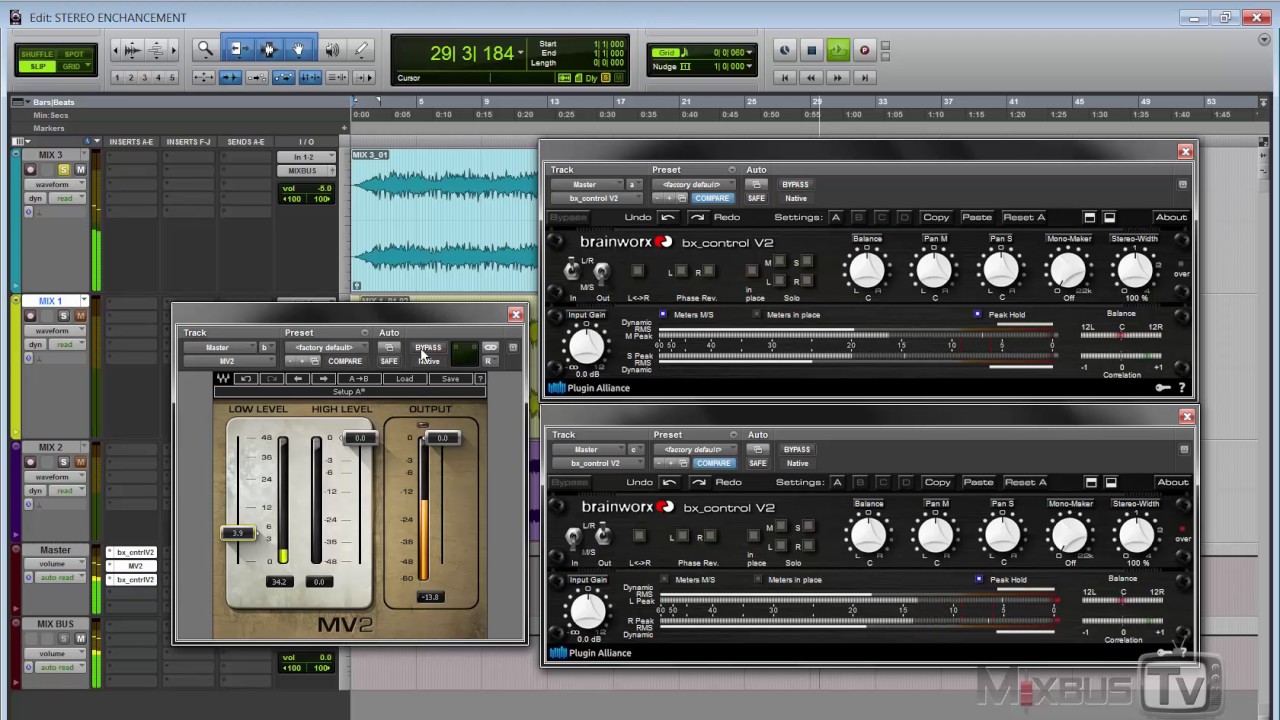
Task: Click the Go to End transport button
Action: (x=864, y=77)
